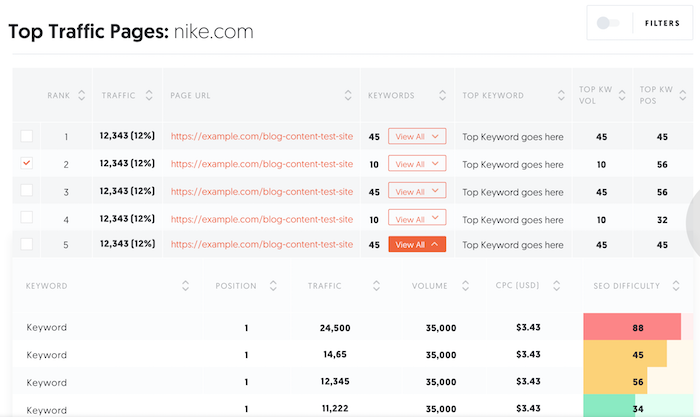Check the checkbox for rank 4 row
The image size is (700, 417).
click(x=27, y=217)
